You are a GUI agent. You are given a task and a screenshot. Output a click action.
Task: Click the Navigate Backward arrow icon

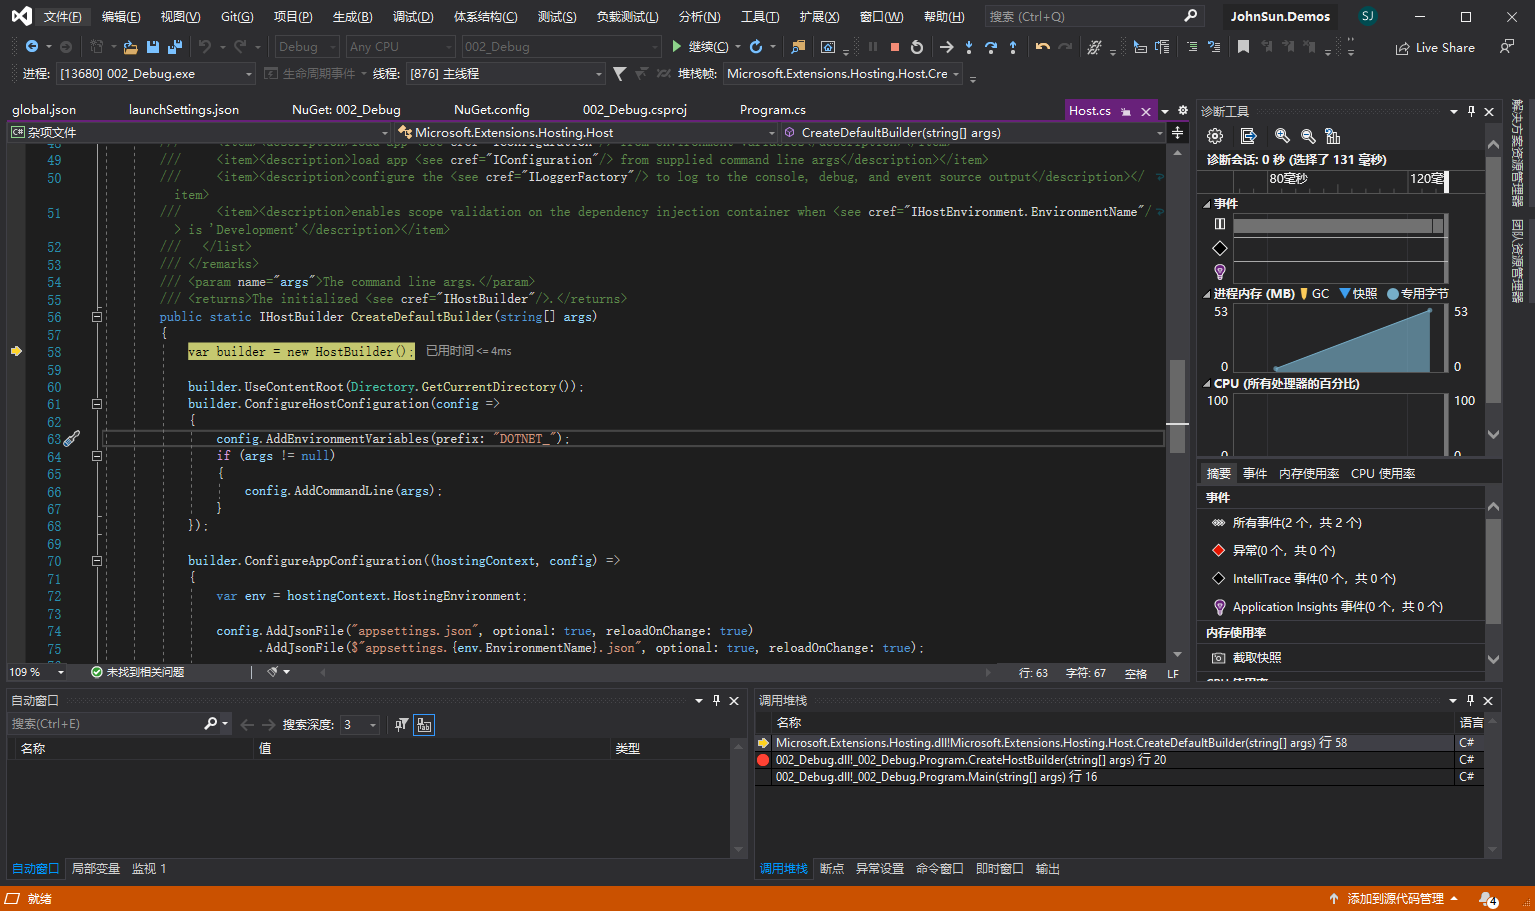tap(32, 47)
